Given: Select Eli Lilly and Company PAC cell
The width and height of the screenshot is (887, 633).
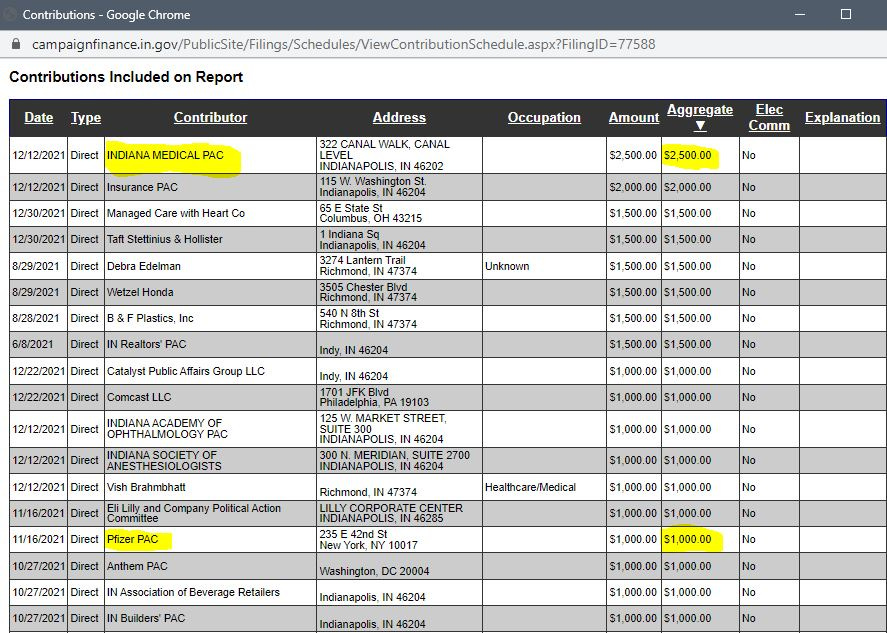Looking at the screenshot, I should pos(210,513).
